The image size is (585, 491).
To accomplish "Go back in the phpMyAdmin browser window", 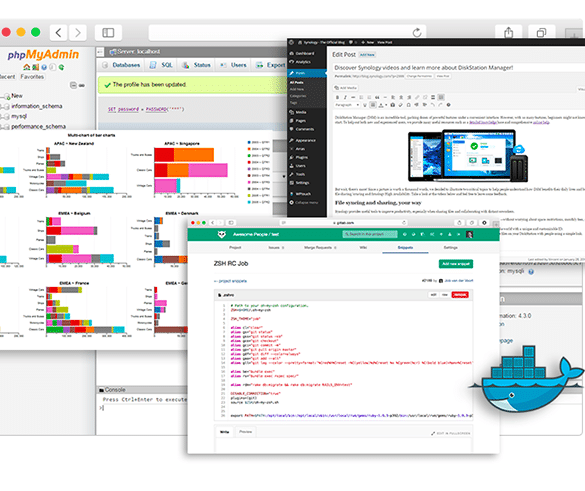I will coord(58,33).
